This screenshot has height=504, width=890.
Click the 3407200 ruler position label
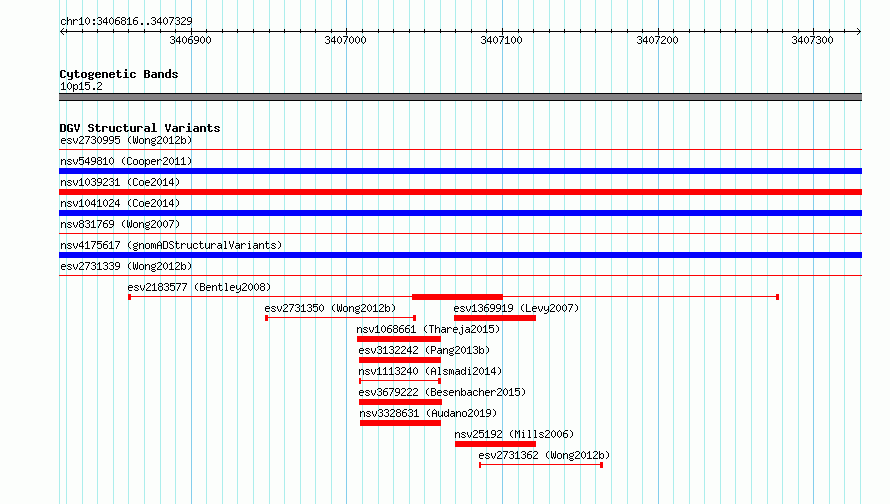tap(657, 40)
